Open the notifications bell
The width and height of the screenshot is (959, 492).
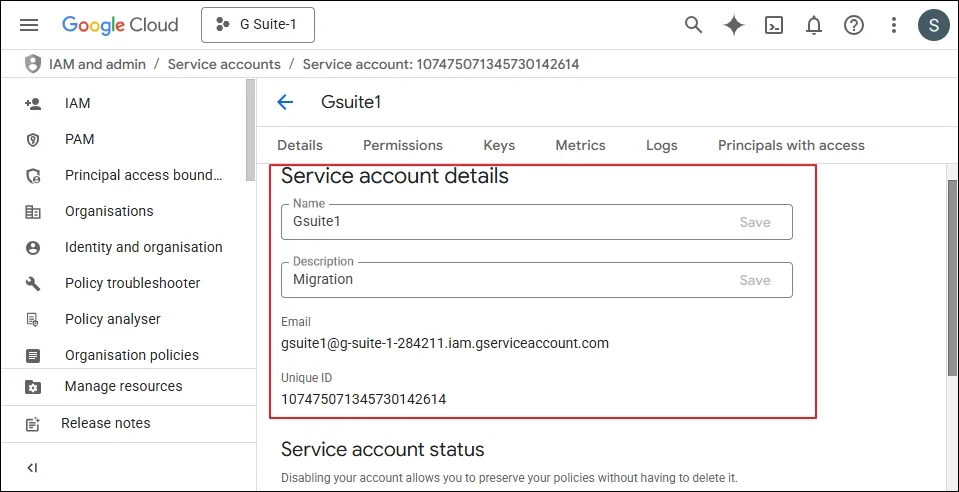pyautogui.click(x=813, y=25)
